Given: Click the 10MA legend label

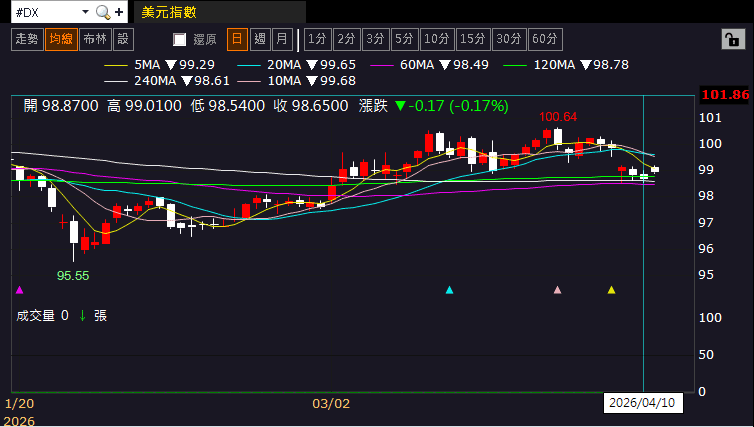Looking at the screenshot, I should [x=284, y=81].
